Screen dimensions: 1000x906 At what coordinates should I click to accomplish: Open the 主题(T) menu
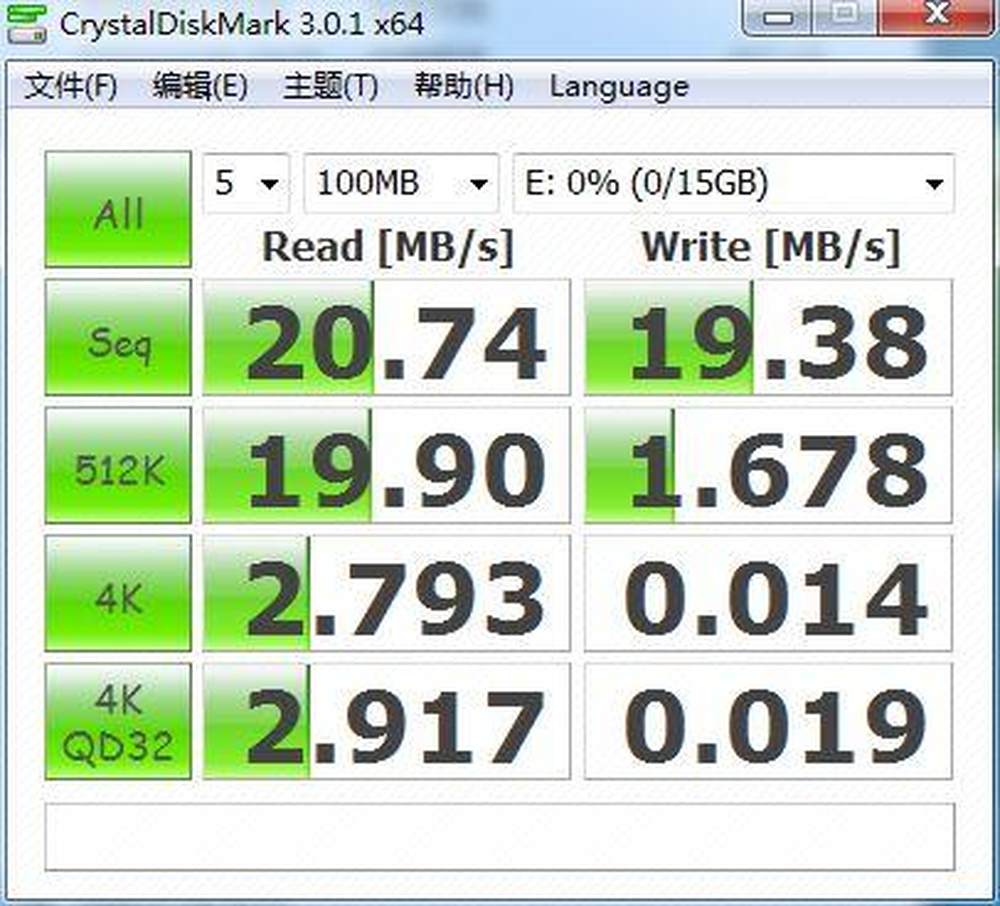pos(330,86)
